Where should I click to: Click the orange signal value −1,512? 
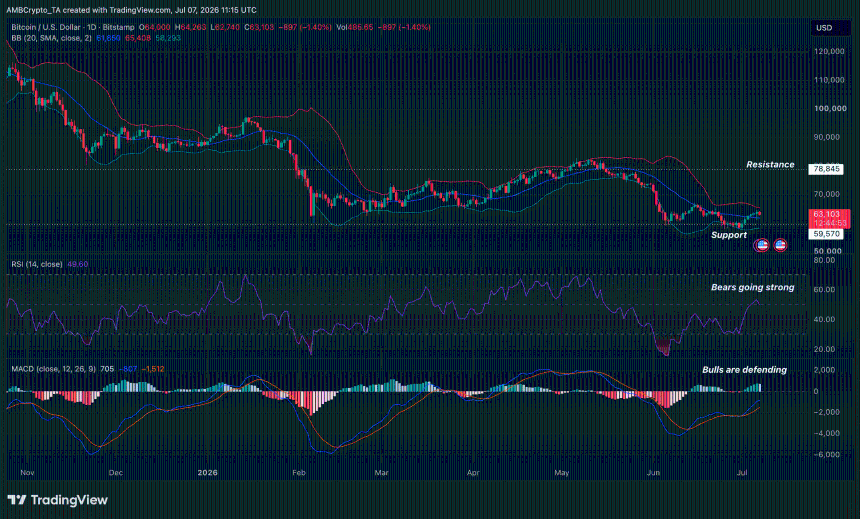153,369
